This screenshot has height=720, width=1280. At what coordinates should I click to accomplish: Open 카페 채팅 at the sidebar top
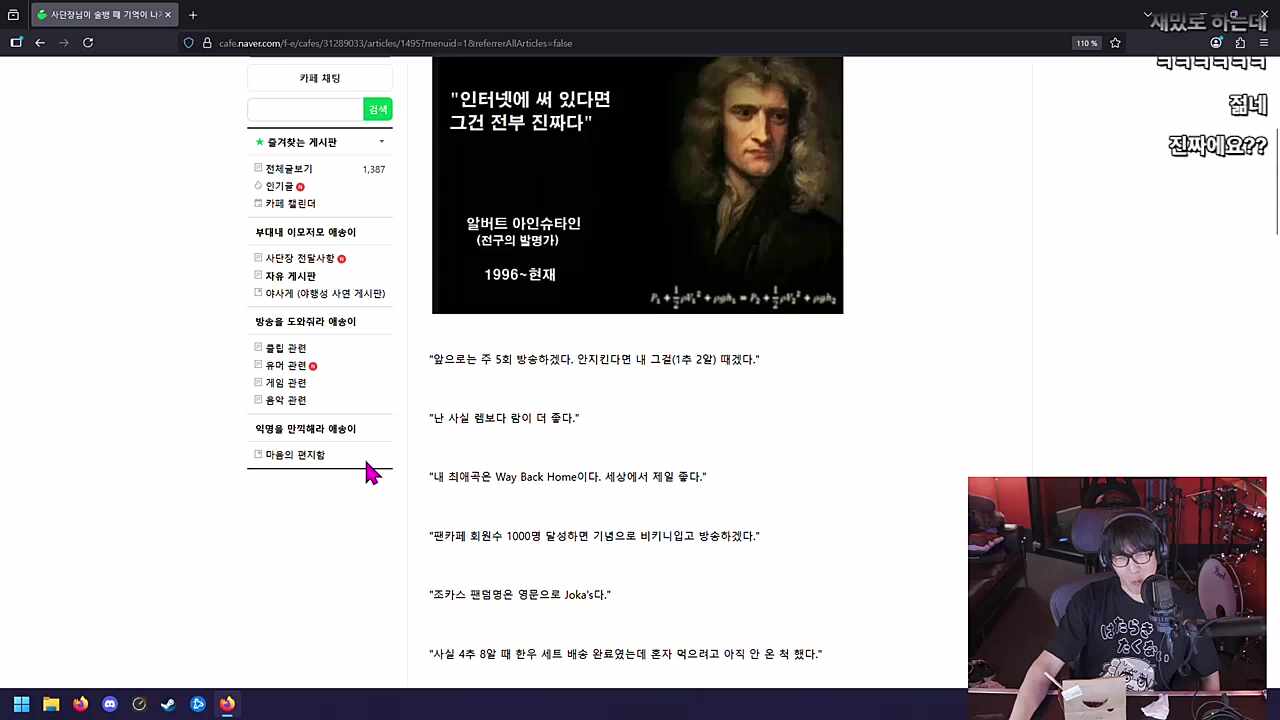[x=319, y=78]
